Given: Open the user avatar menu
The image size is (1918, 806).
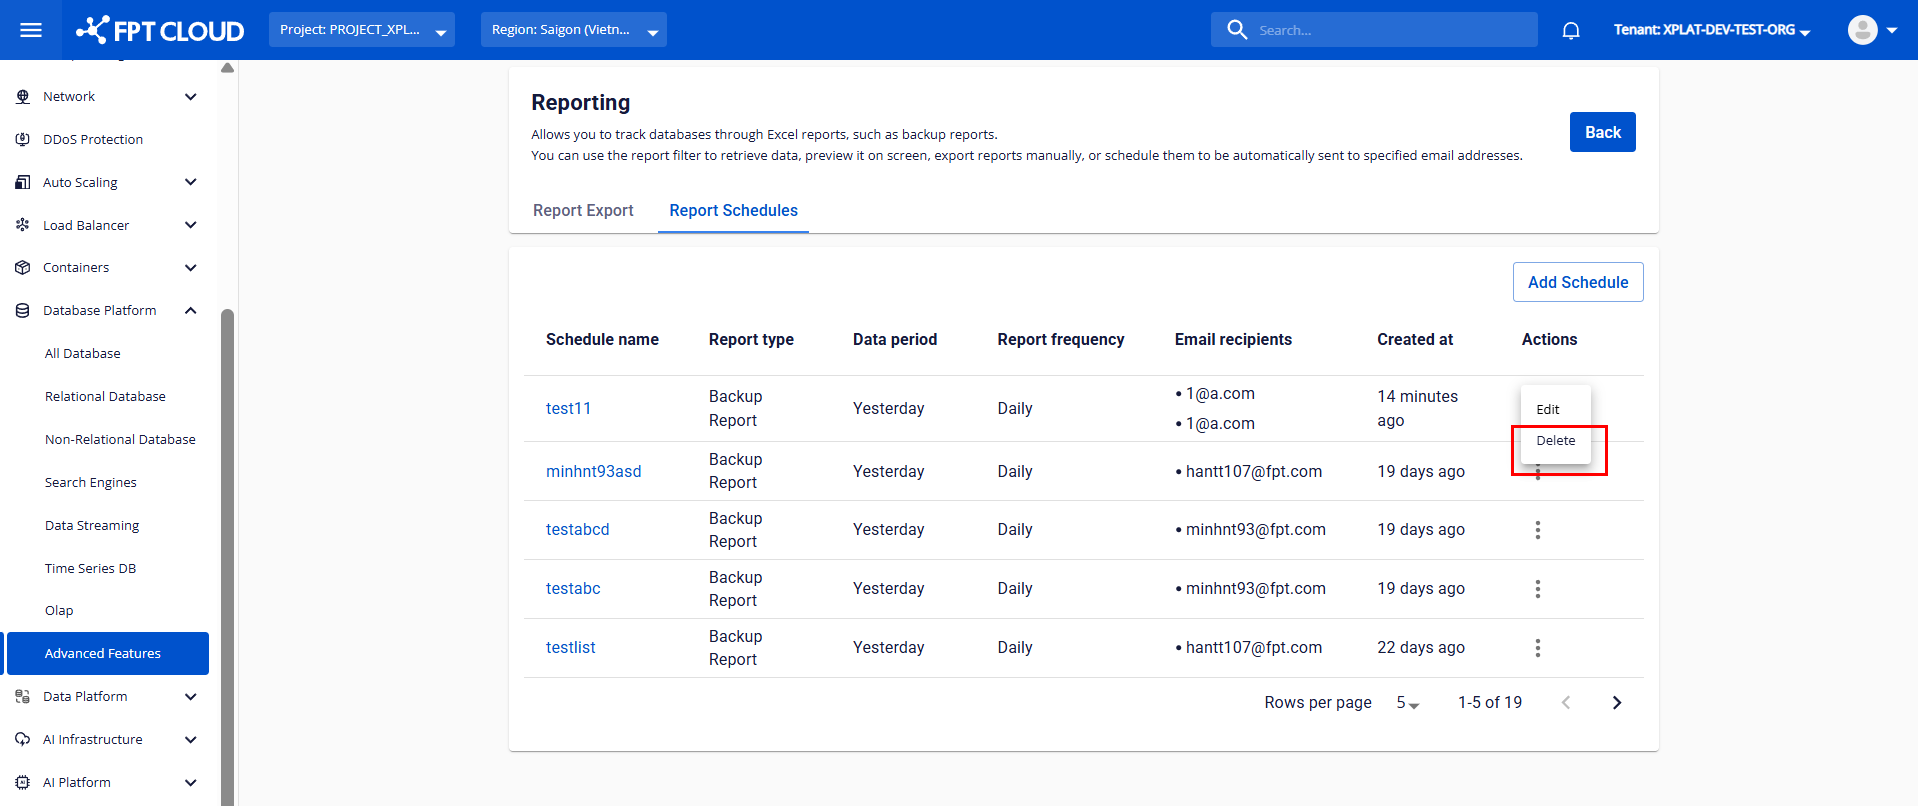Looking at the screenshot, I should tap(1872, 30).
